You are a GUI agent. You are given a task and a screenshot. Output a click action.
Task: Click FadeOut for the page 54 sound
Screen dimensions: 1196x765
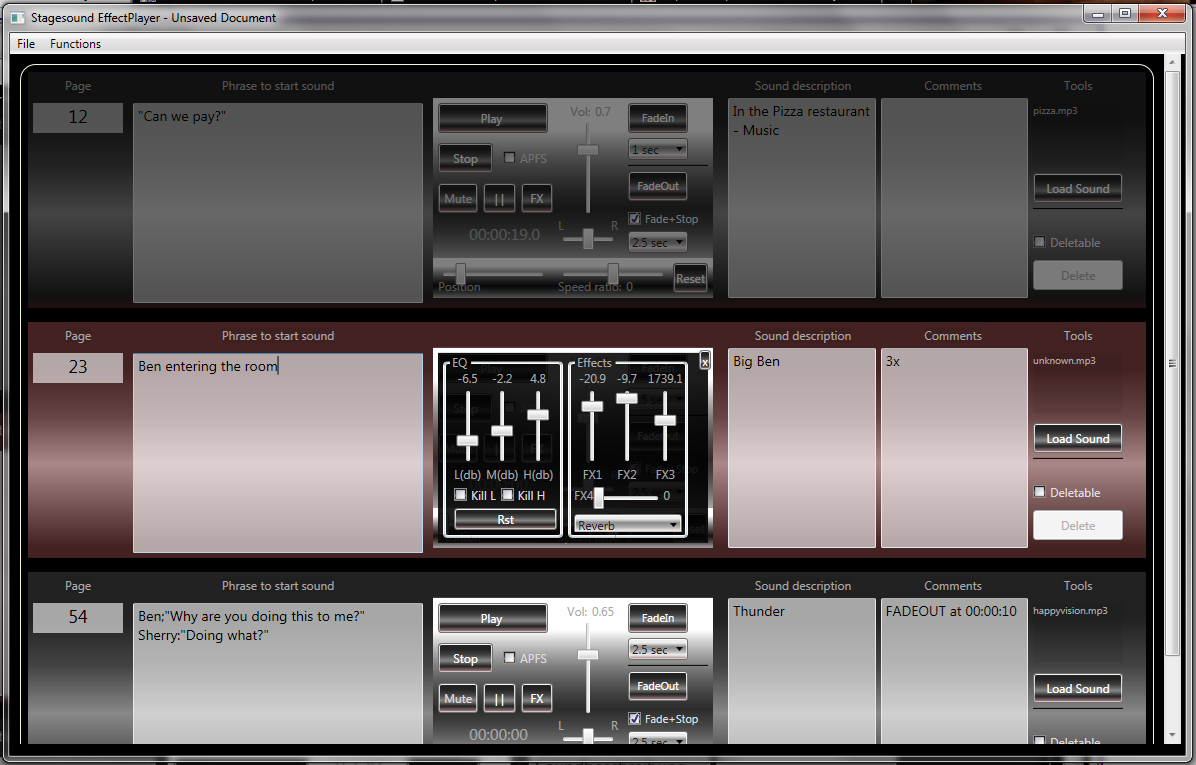[657, 686]
